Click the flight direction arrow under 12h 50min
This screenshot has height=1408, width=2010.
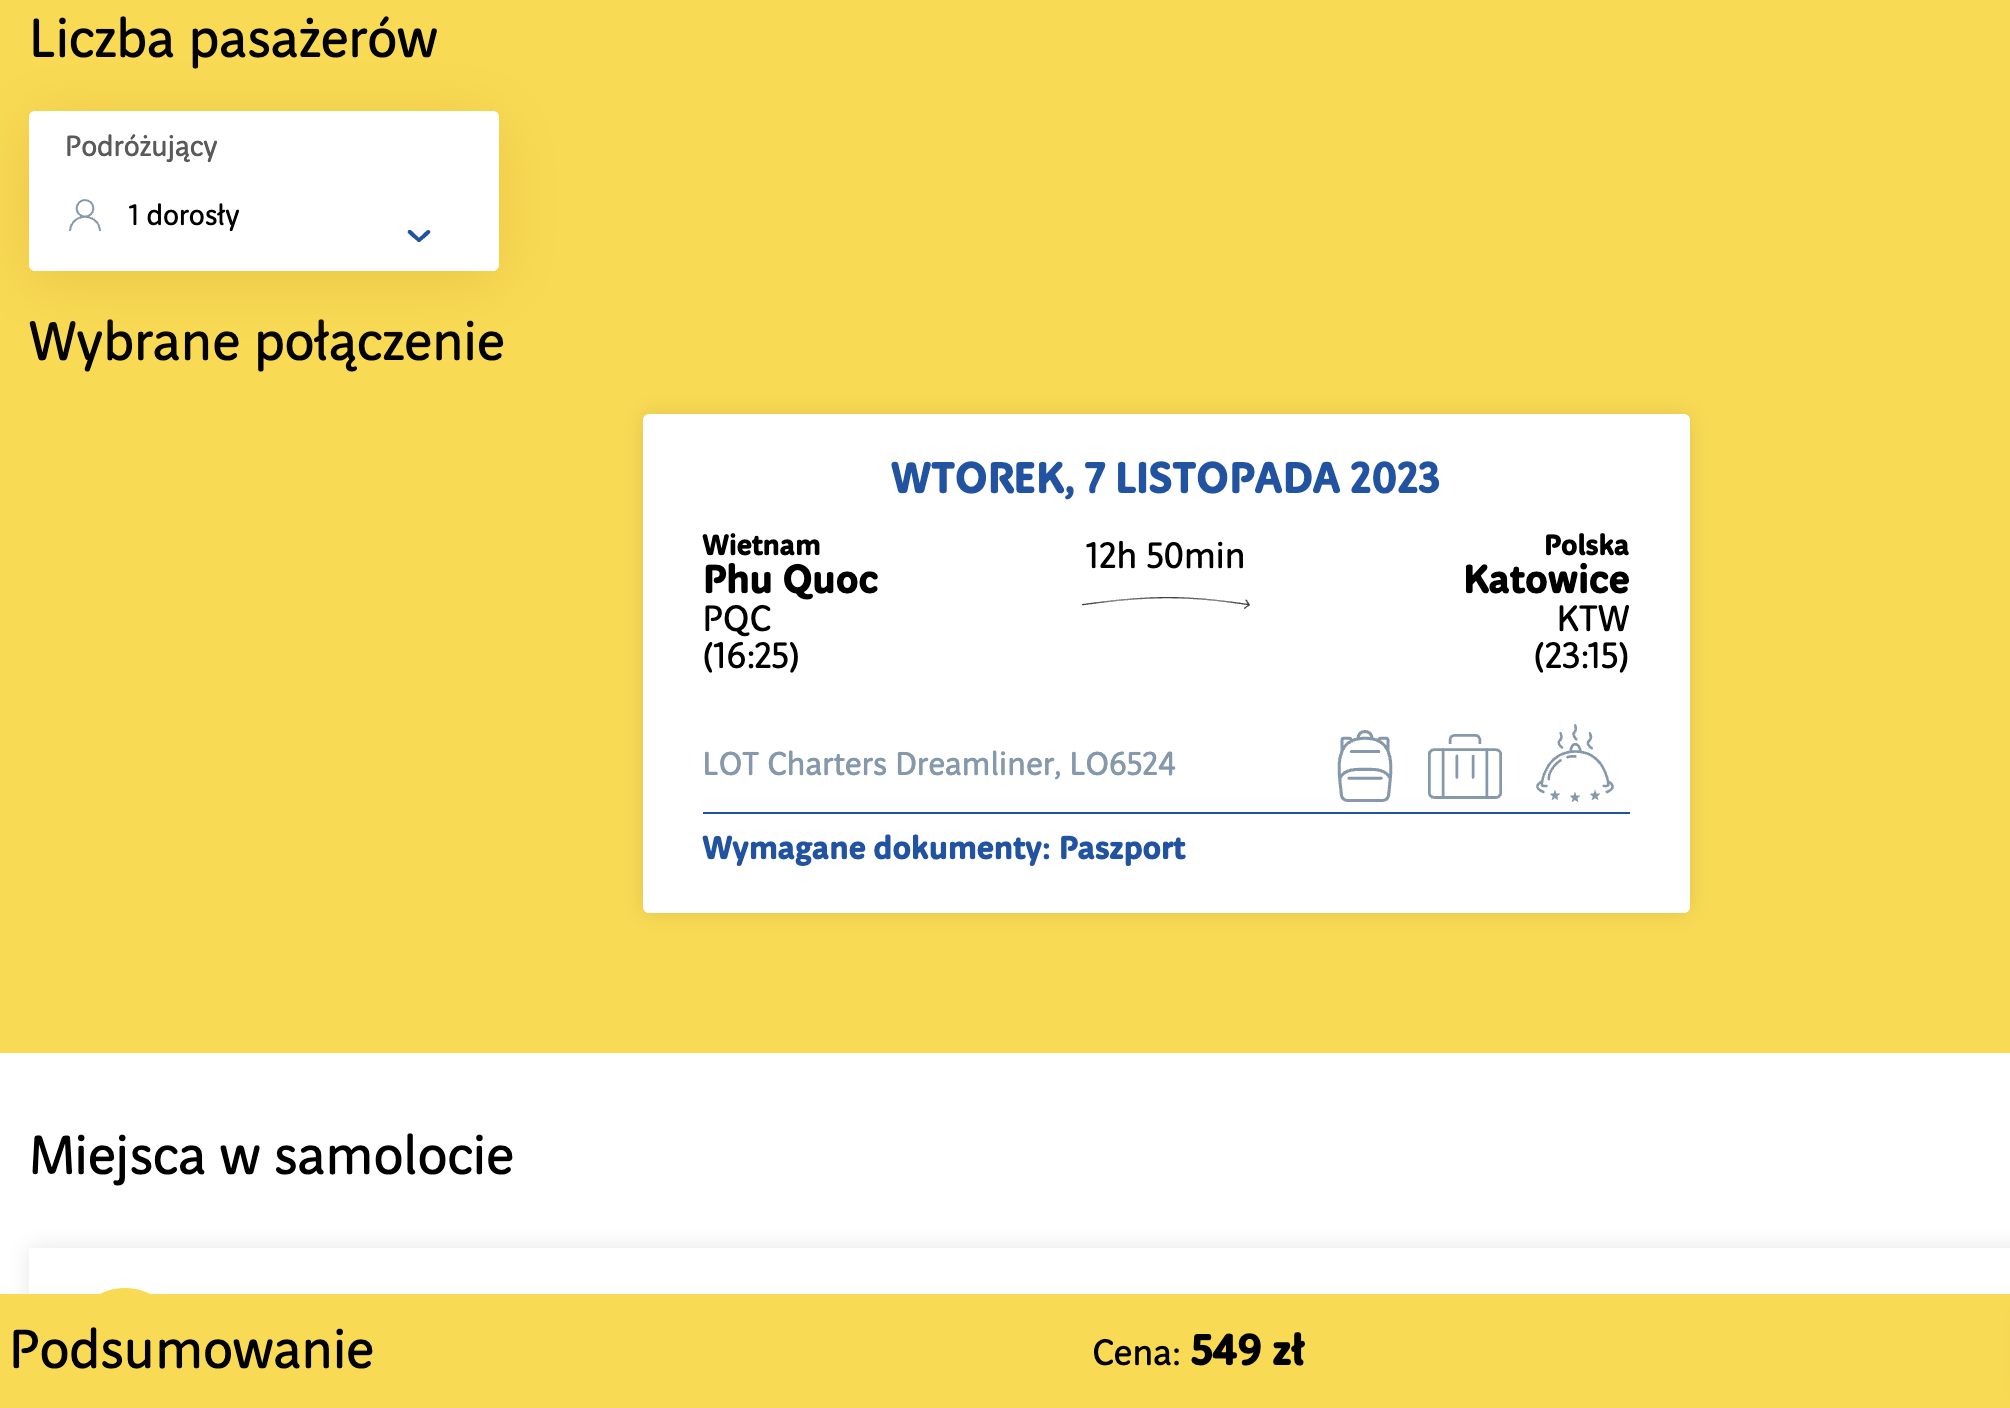1166,602
